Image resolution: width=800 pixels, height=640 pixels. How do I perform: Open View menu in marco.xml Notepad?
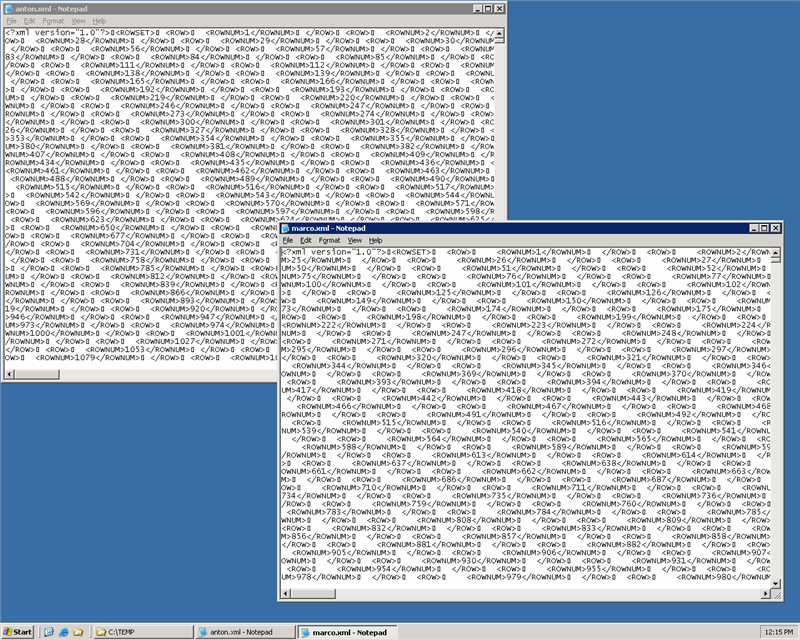click(355, 240)
